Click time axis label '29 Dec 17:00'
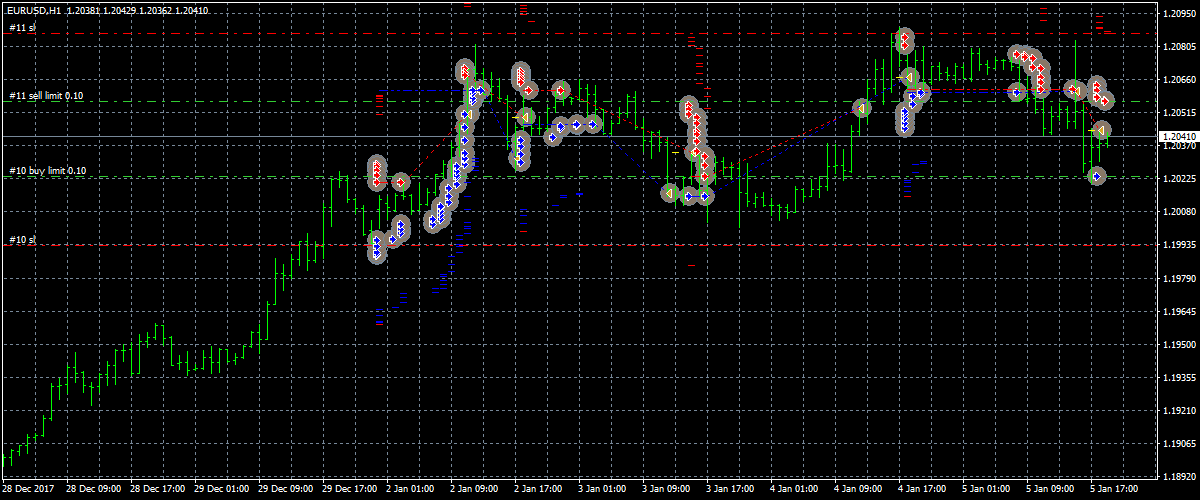 (x=352, y=490)
